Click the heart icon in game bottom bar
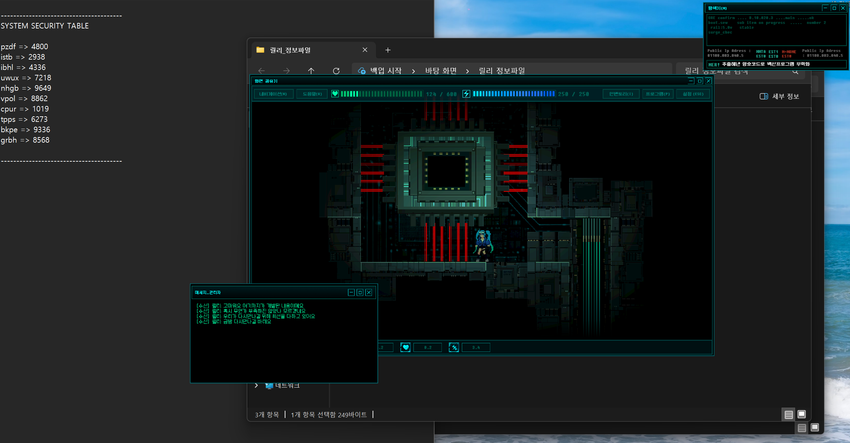850x443 pixels. point(405,348)
